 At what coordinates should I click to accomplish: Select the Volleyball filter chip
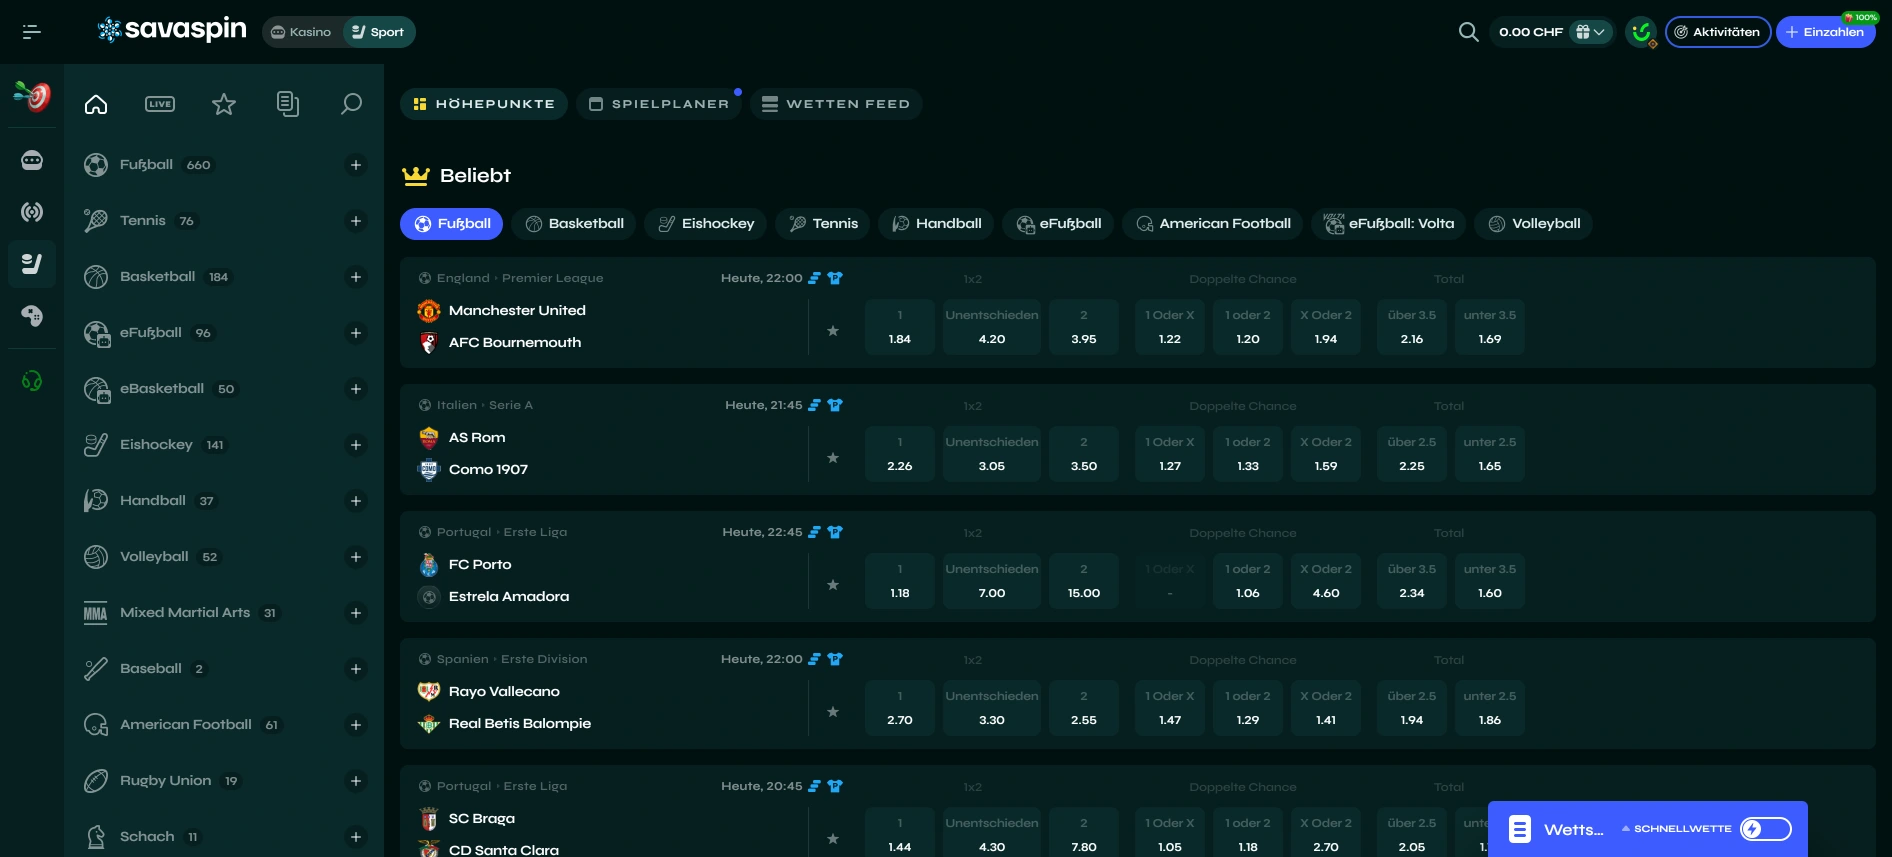point(1534,224)
